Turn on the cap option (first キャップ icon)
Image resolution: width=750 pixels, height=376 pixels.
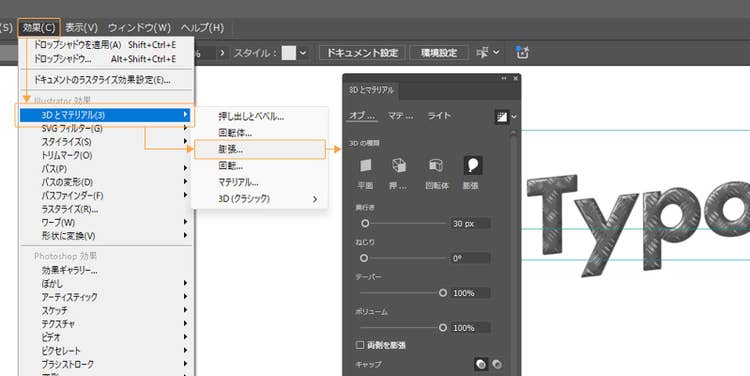point(481,365)
